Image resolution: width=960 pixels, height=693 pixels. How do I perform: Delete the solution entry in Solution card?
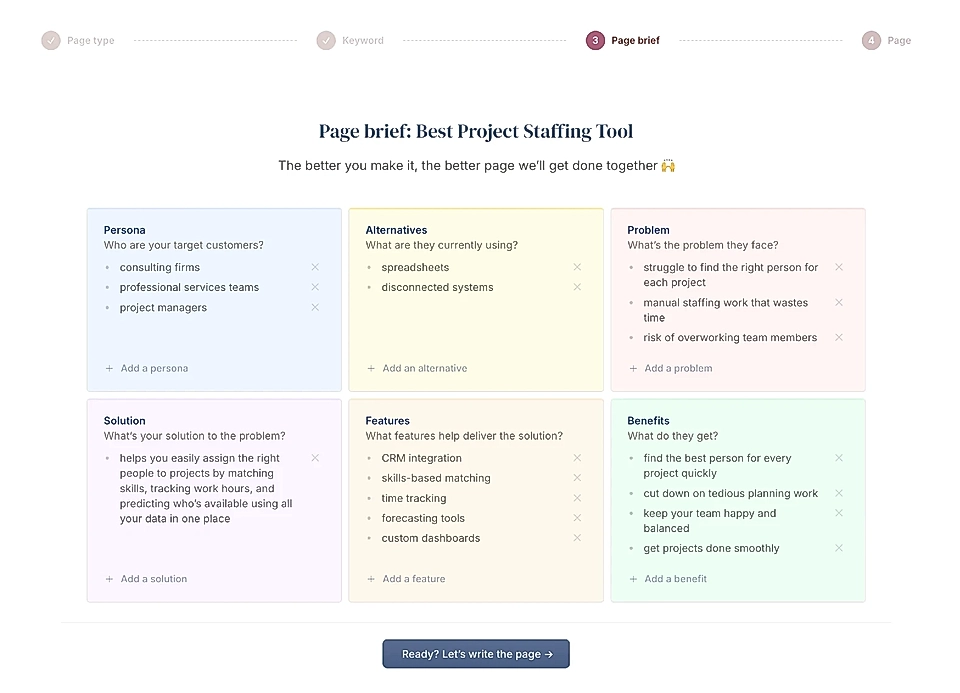(x=315, y=458)
